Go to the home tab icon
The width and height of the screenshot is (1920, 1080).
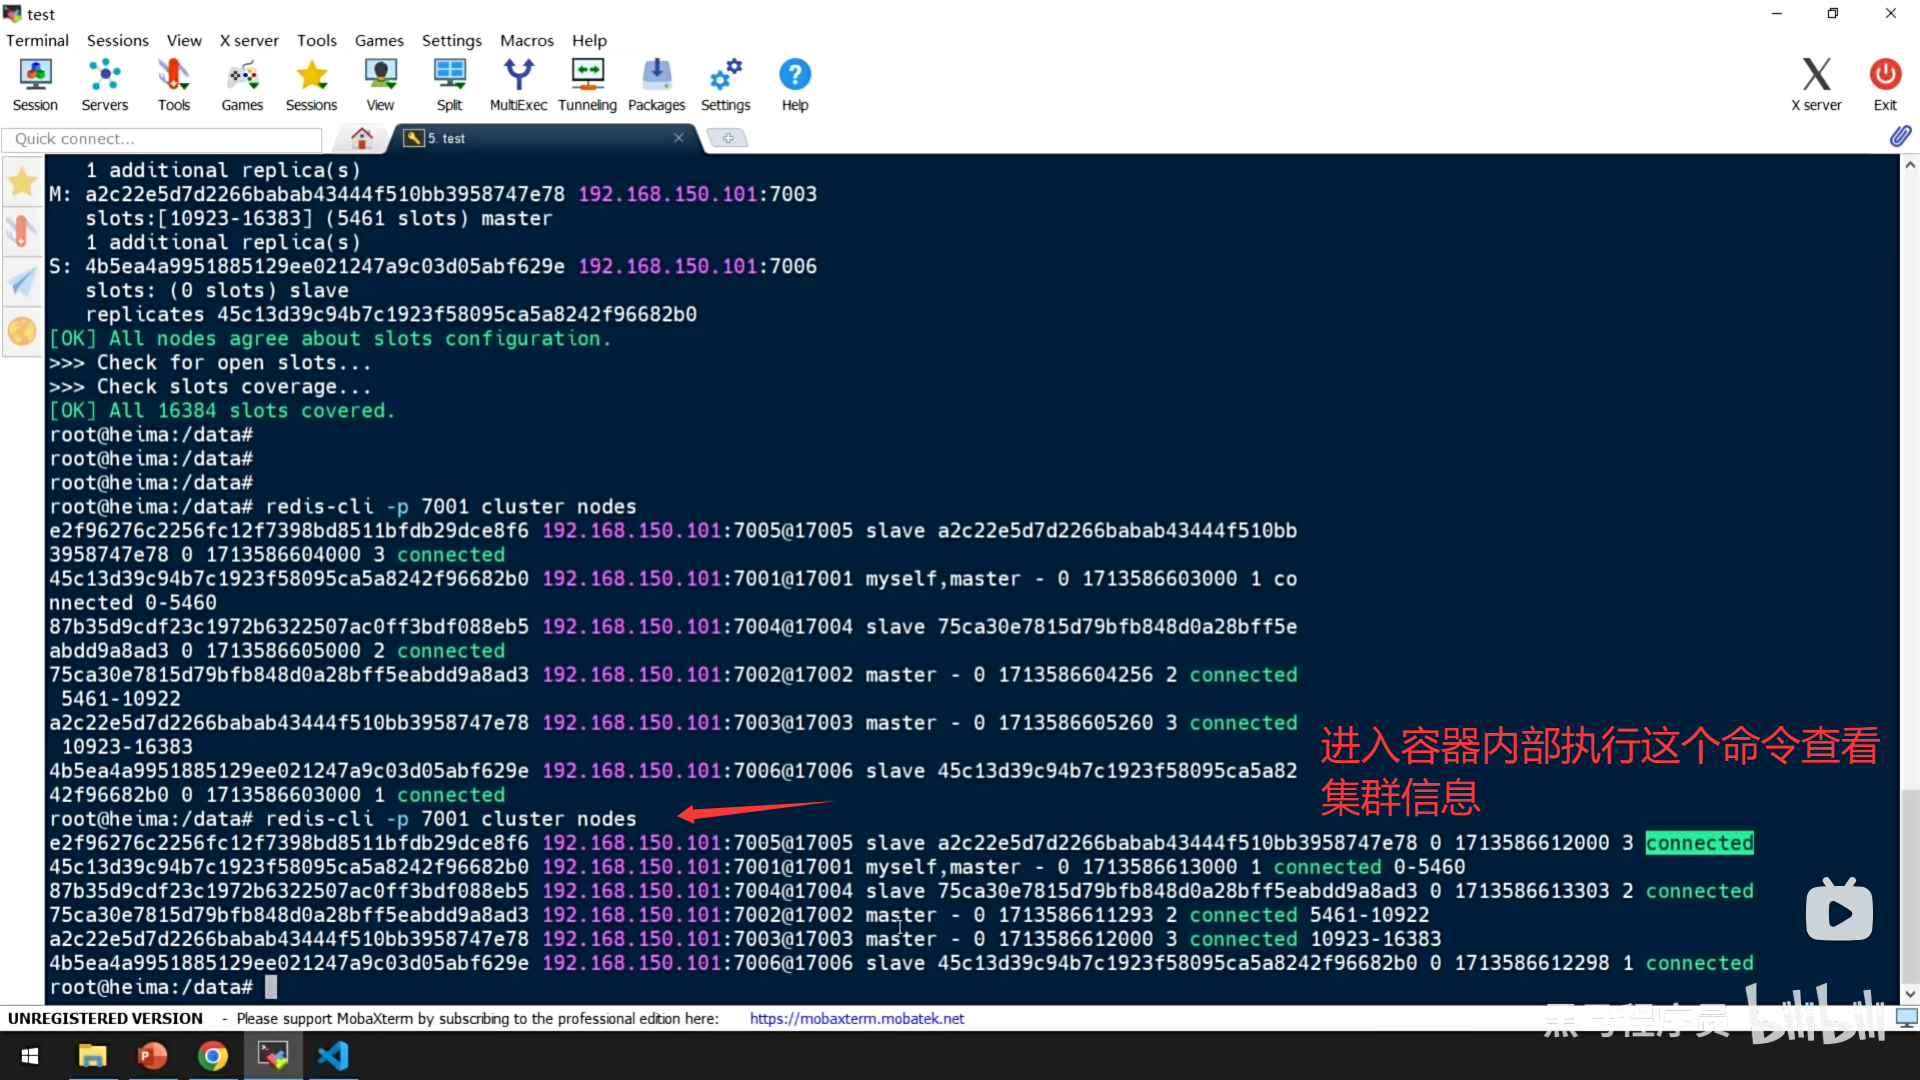point(362,138)
